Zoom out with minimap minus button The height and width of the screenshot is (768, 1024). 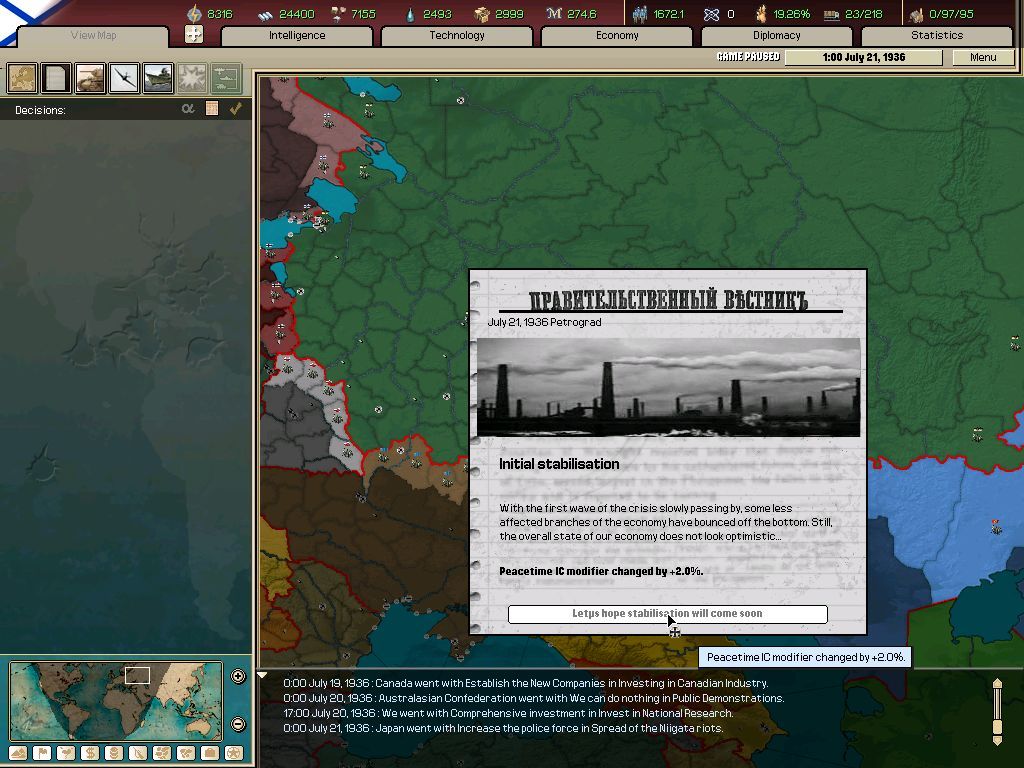pos(238,724)
